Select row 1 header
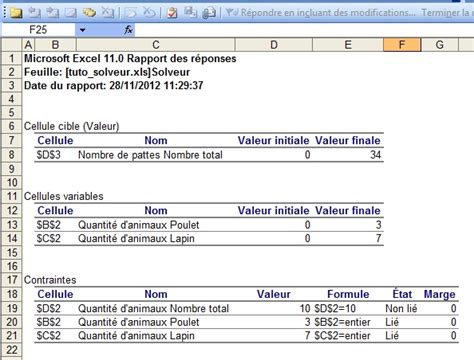474x360 pixels. click(12, 58)
